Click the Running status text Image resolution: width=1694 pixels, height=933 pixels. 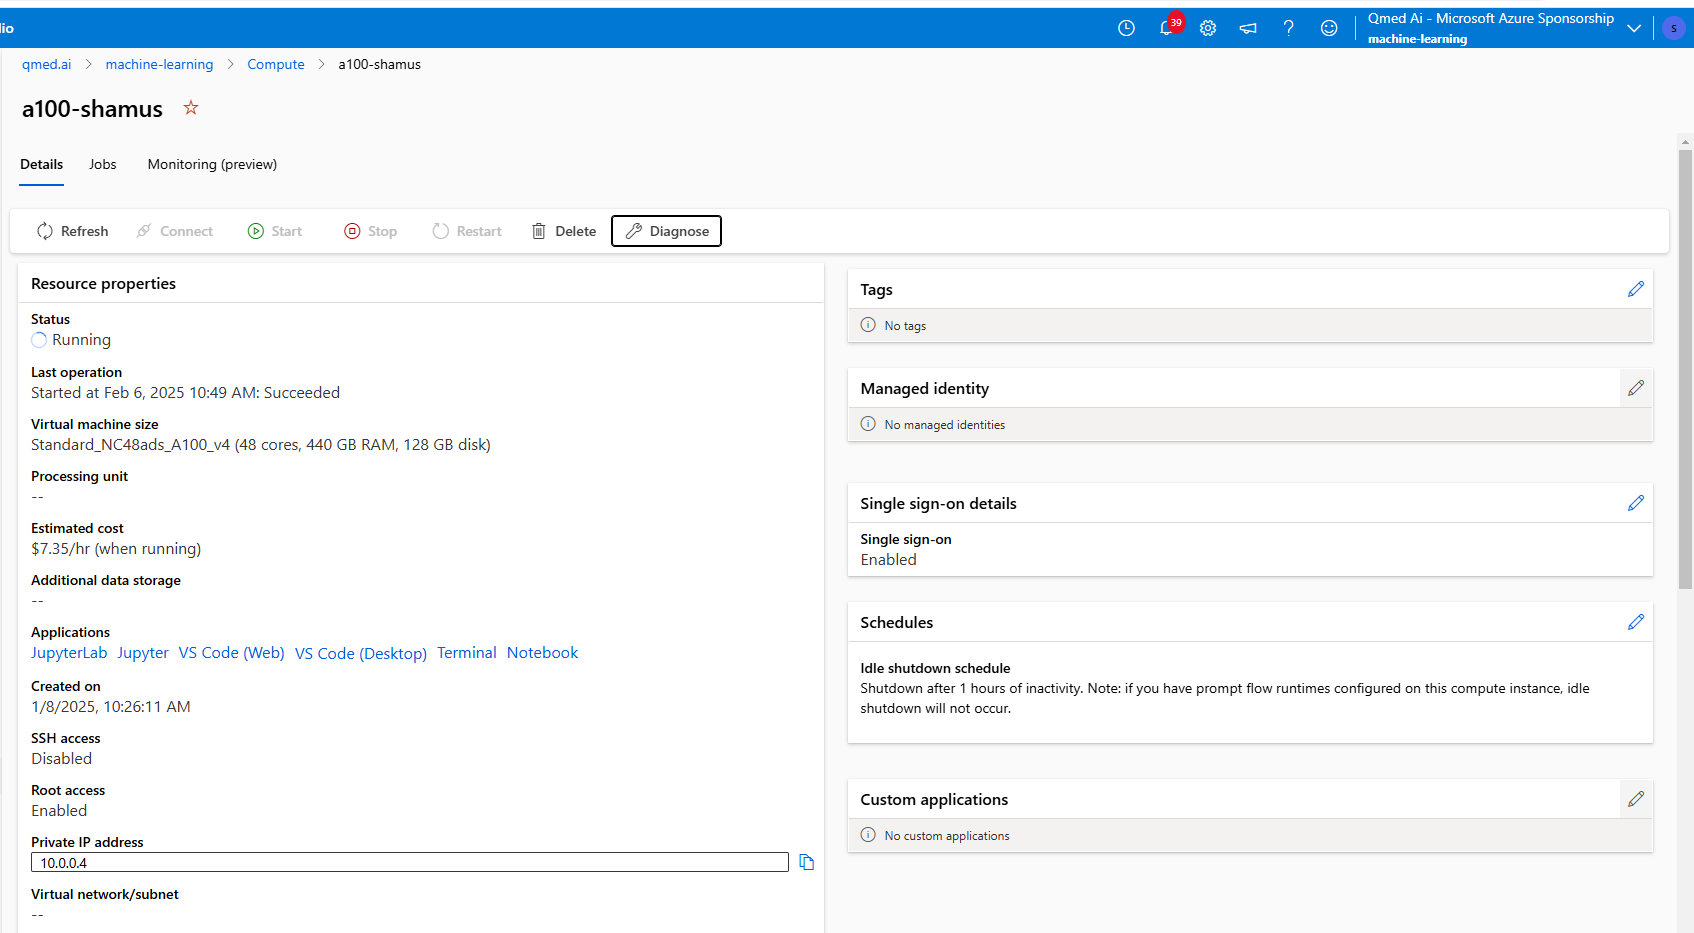[x=81, y=340]
